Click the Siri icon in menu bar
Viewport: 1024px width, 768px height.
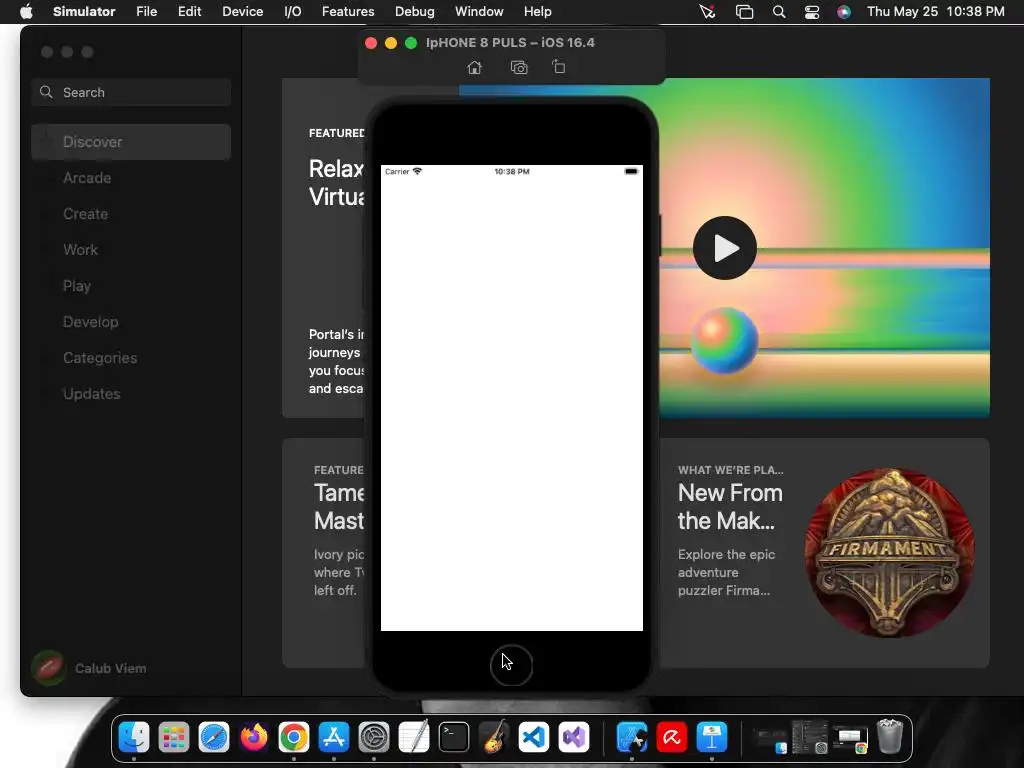pos(844,12)
